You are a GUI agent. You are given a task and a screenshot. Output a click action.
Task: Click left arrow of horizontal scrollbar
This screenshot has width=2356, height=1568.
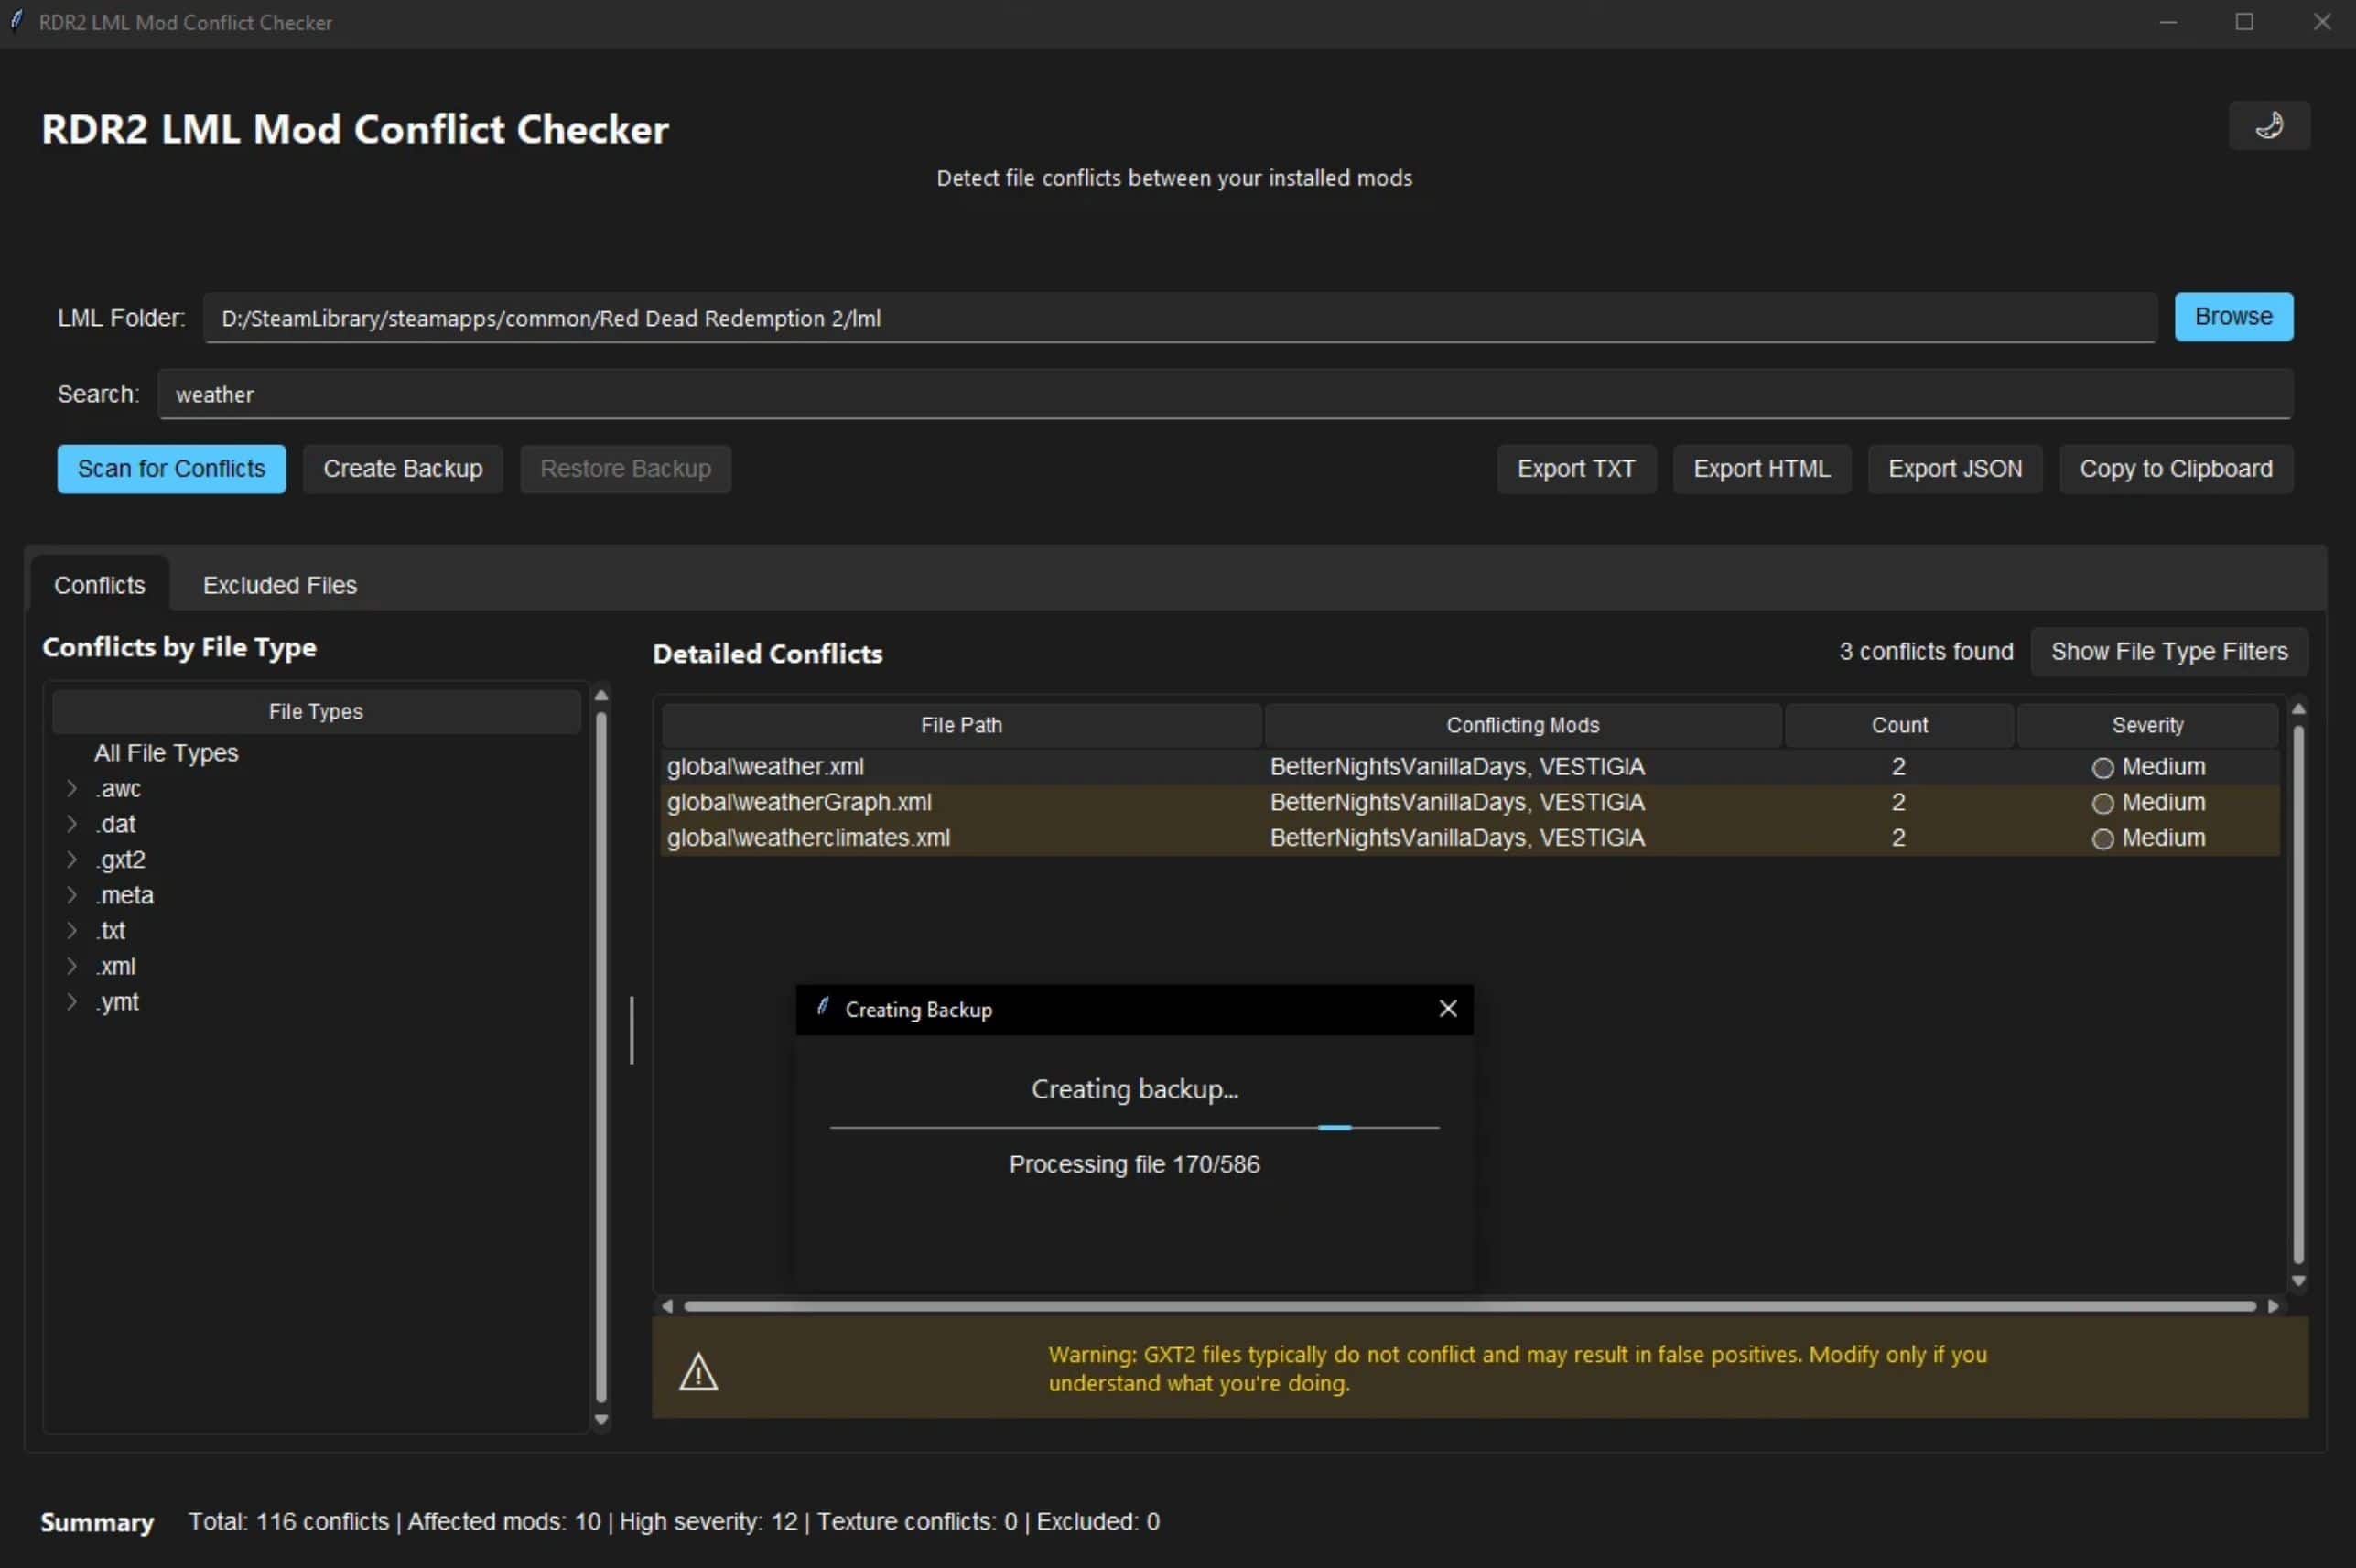pos(667,1306)
